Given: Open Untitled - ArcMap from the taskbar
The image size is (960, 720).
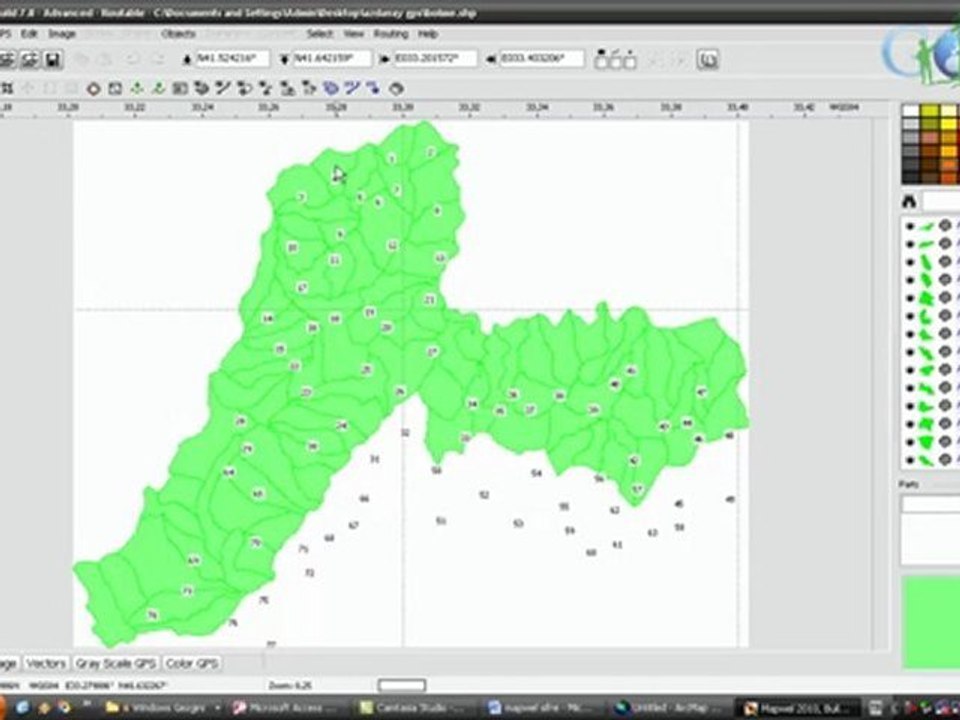Looking at the screenshot, I should tap(669, 708).
